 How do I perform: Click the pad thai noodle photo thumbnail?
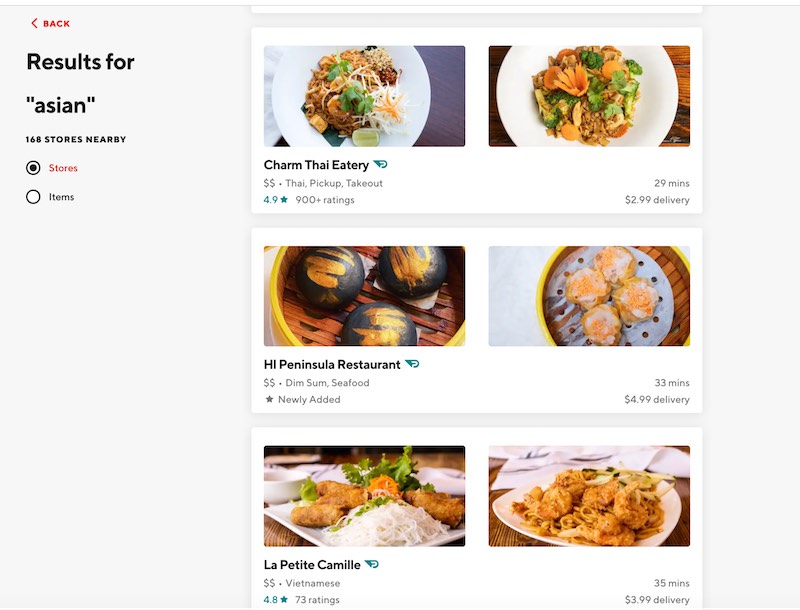pyautogui.click(x=364, y=96)
